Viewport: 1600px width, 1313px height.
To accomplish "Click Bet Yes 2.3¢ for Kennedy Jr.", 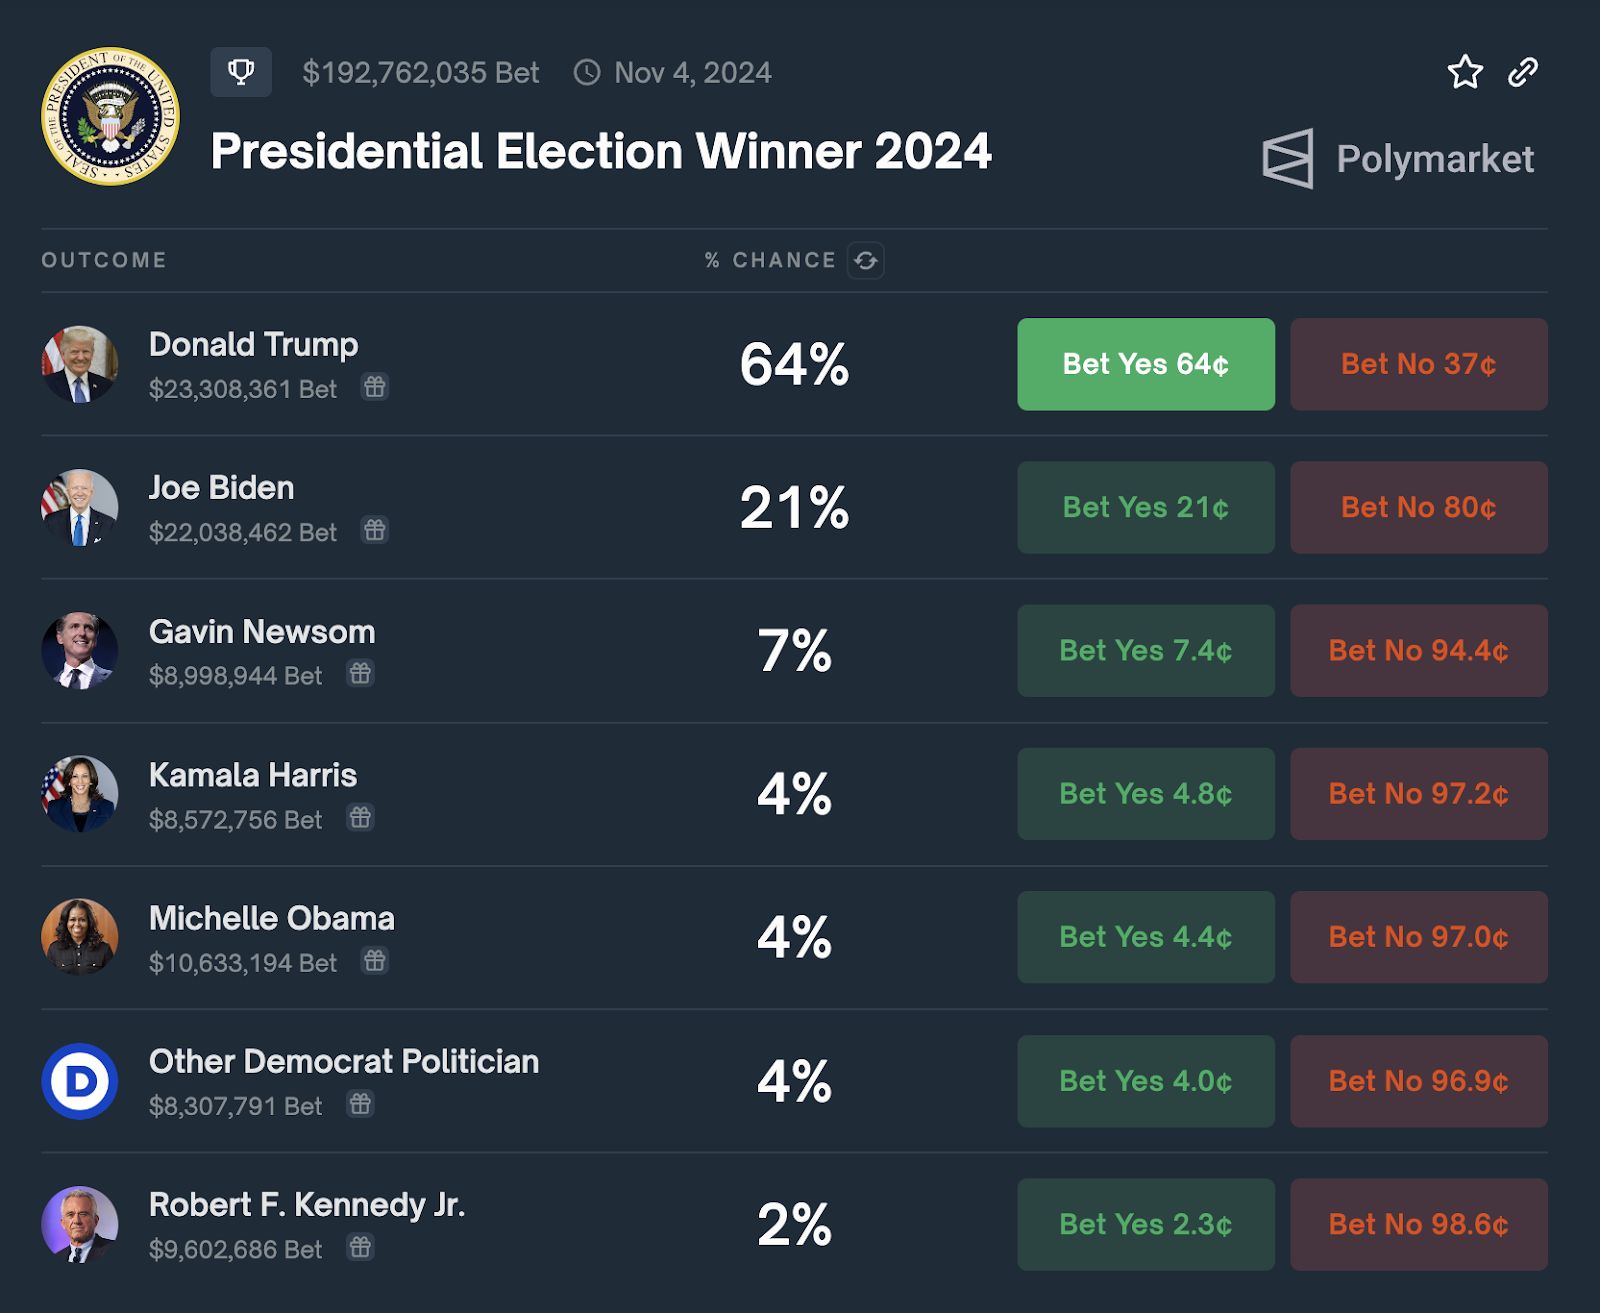I will (1146, 1224).
